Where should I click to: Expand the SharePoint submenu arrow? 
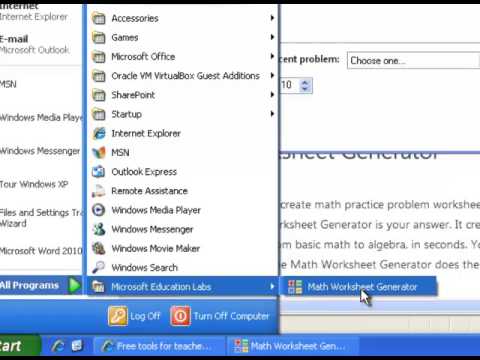272,95
